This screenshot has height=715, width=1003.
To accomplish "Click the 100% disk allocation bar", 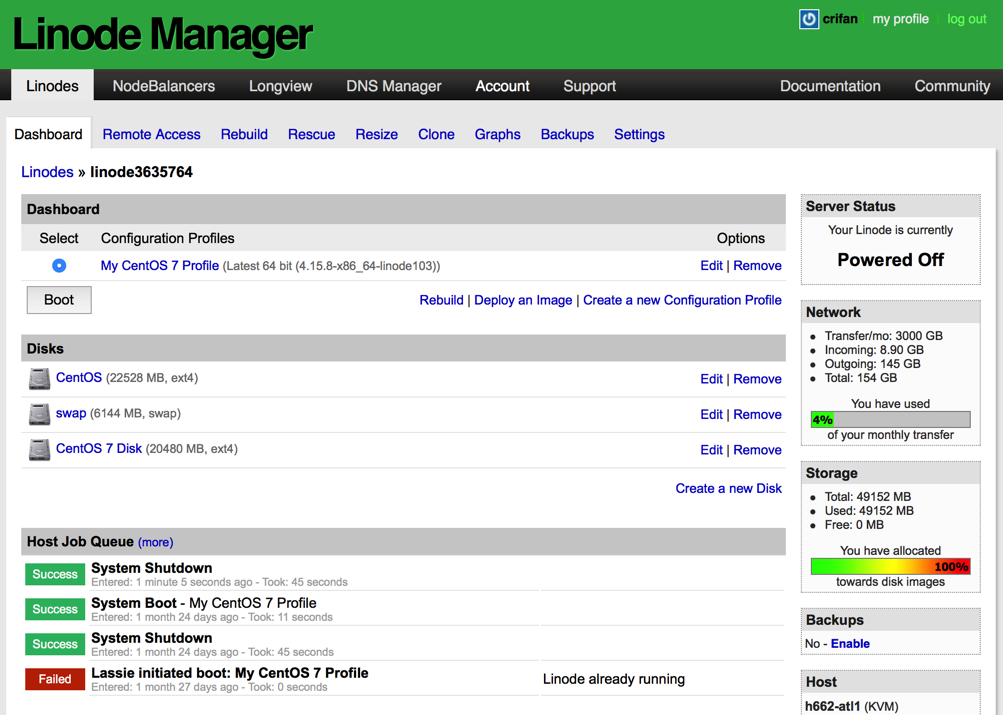I will click(890, 567).
